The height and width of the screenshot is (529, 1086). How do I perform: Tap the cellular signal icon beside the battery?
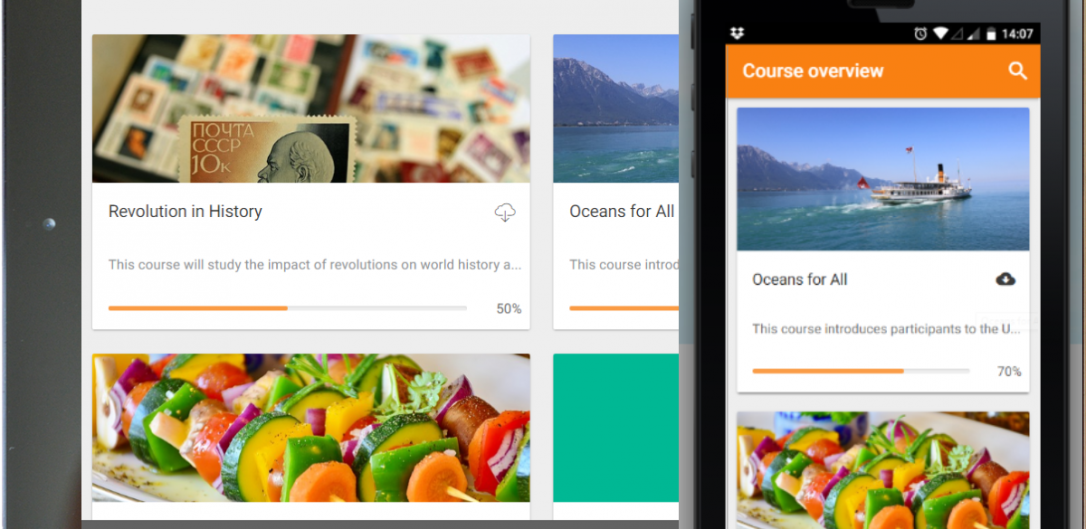coord(974,33)
